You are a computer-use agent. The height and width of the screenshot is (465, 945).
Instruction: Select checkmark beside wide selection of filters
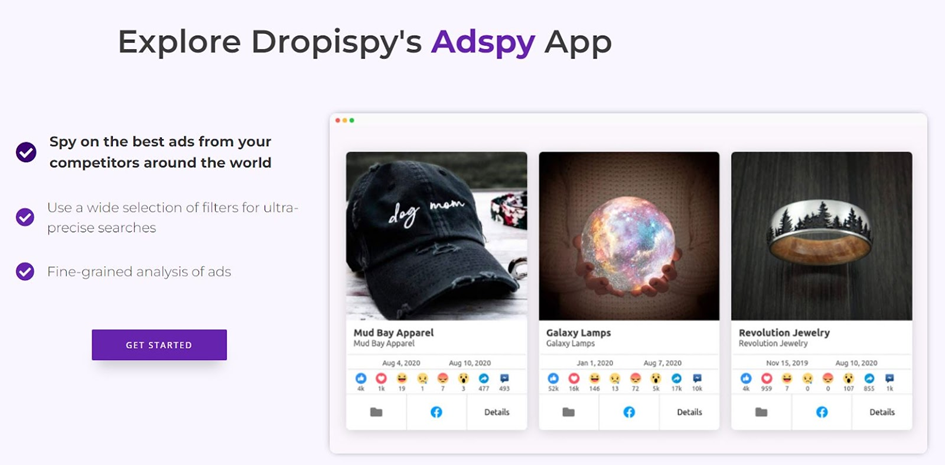click(x=25, y=217)
